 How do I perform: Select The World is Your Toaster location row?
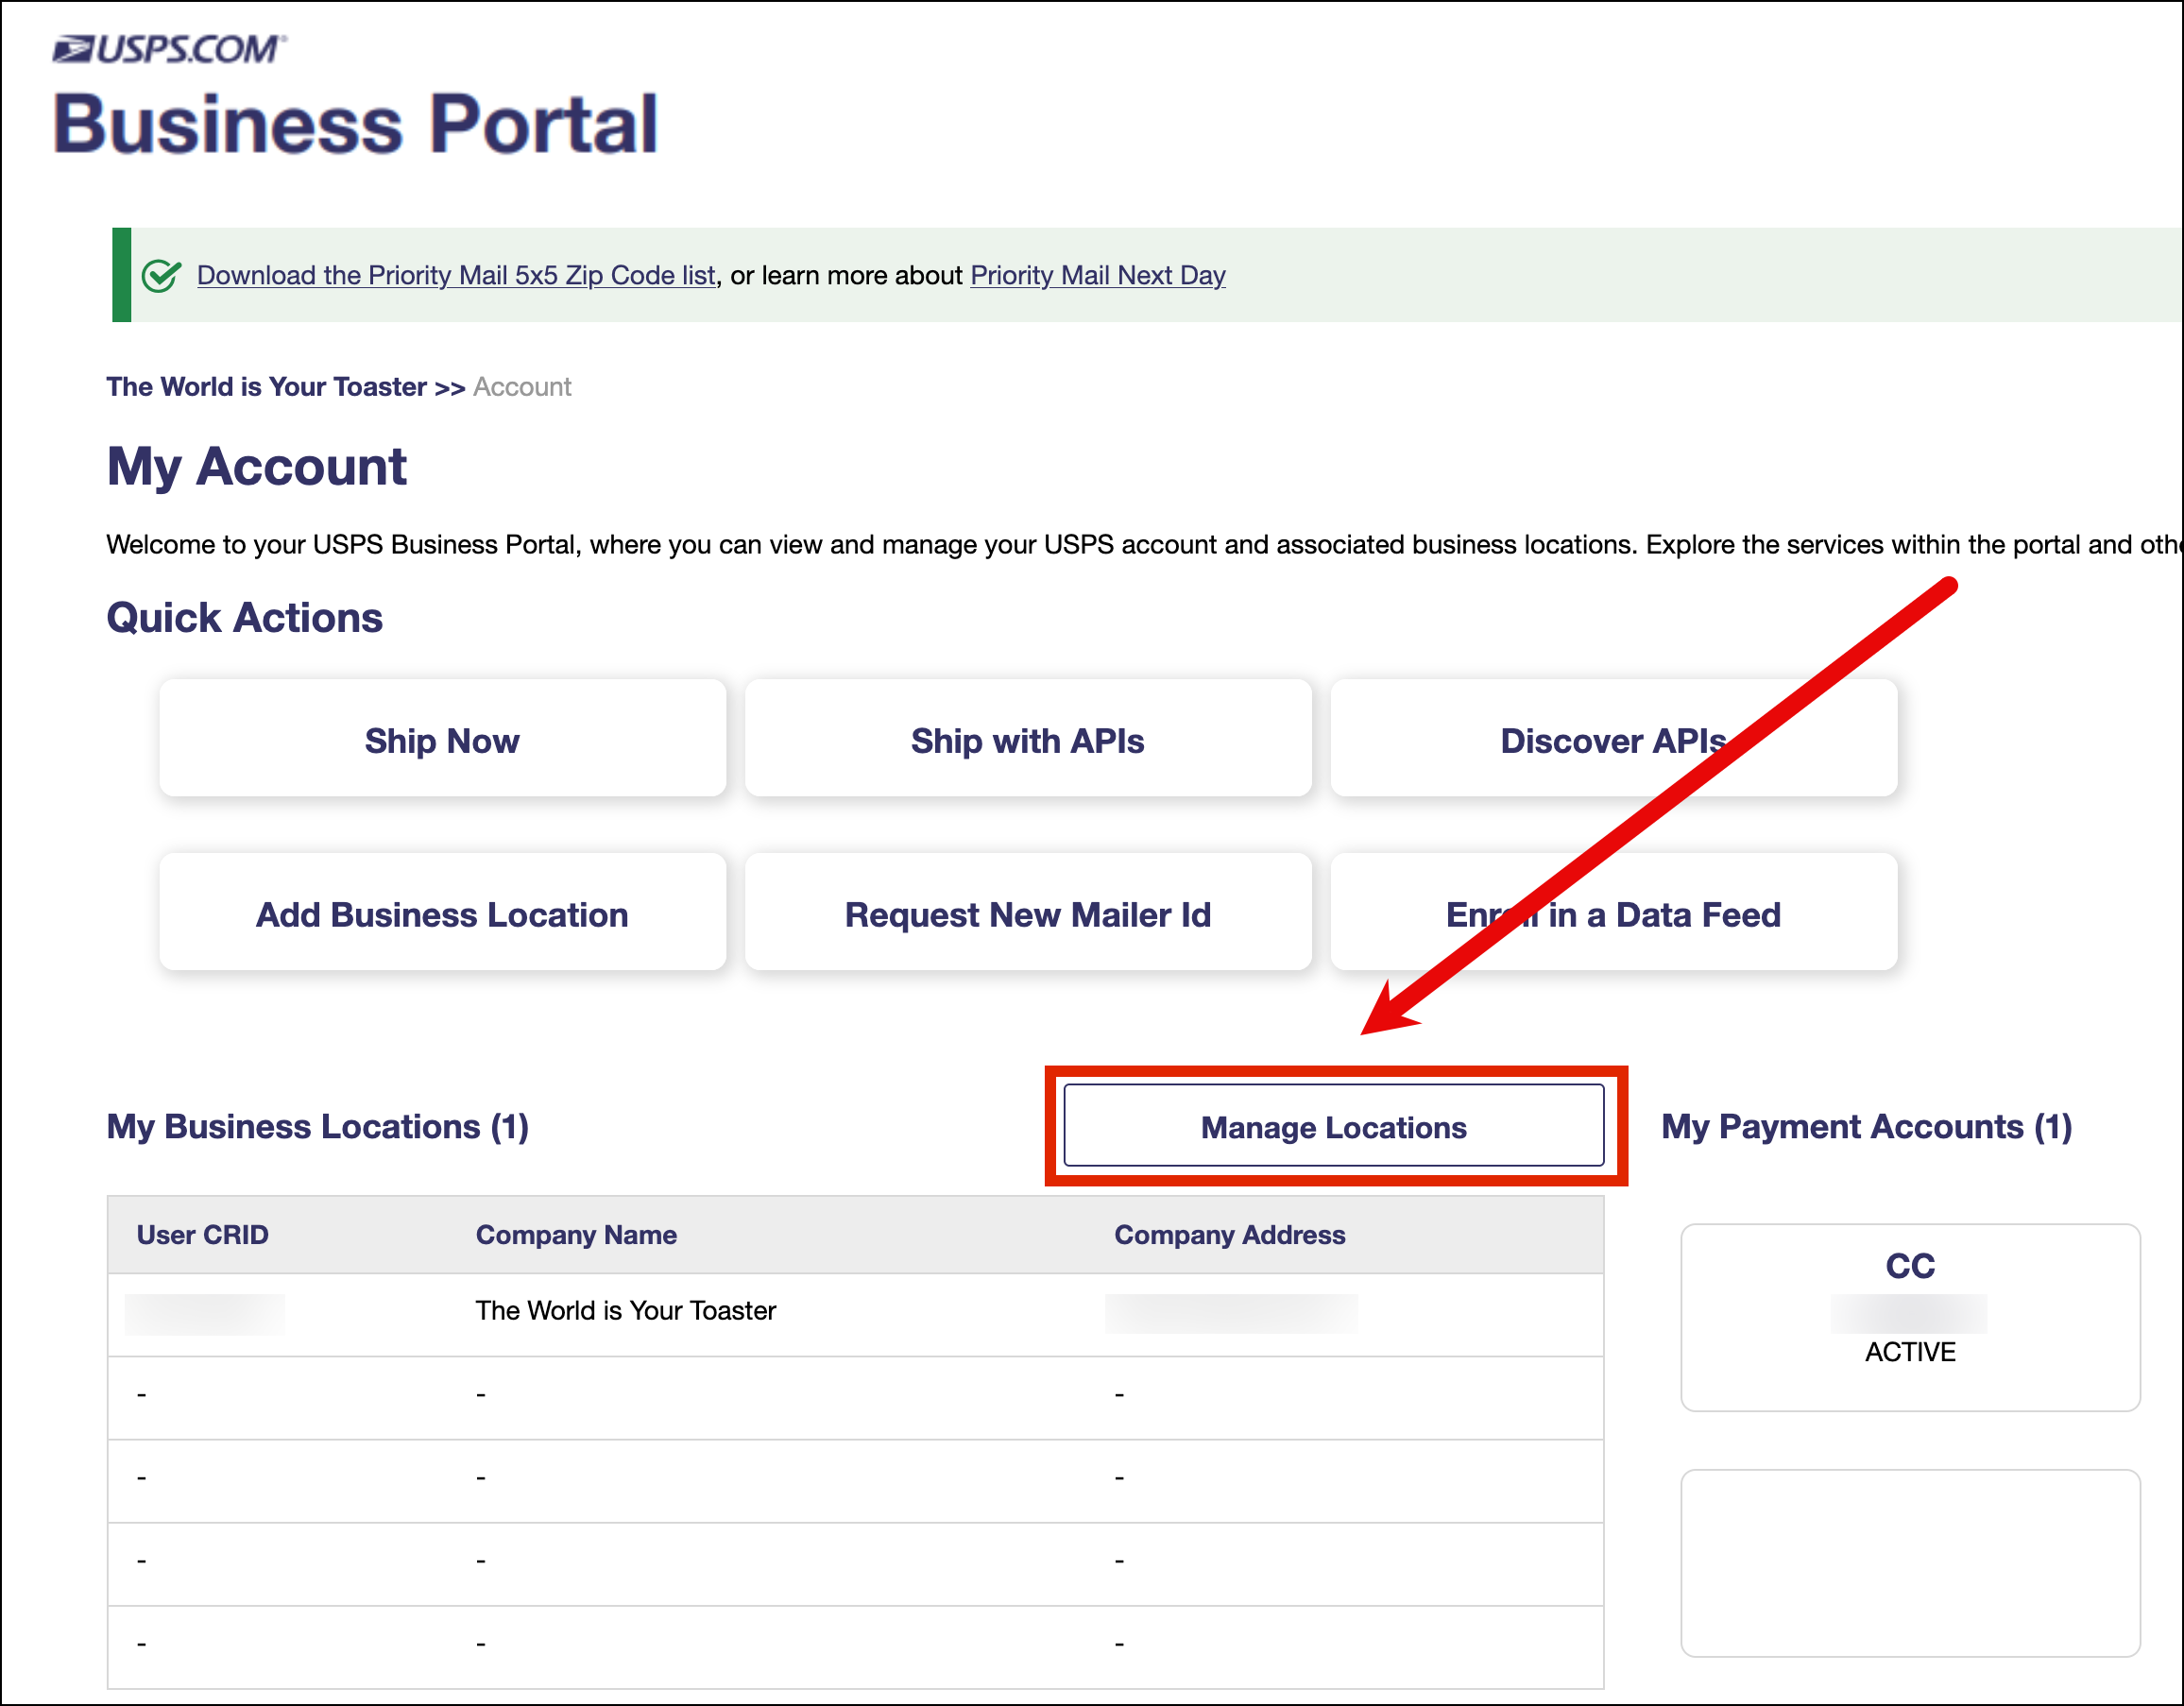[625, 1311]
